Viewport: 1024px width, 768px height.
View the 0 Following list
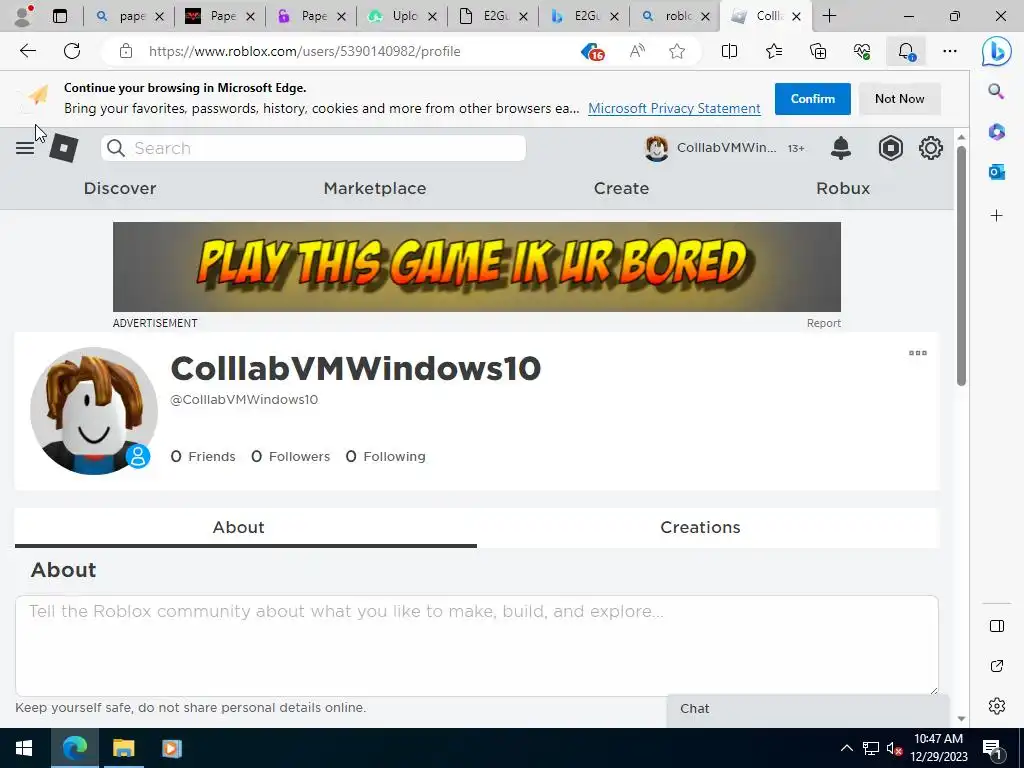(385, 456)
